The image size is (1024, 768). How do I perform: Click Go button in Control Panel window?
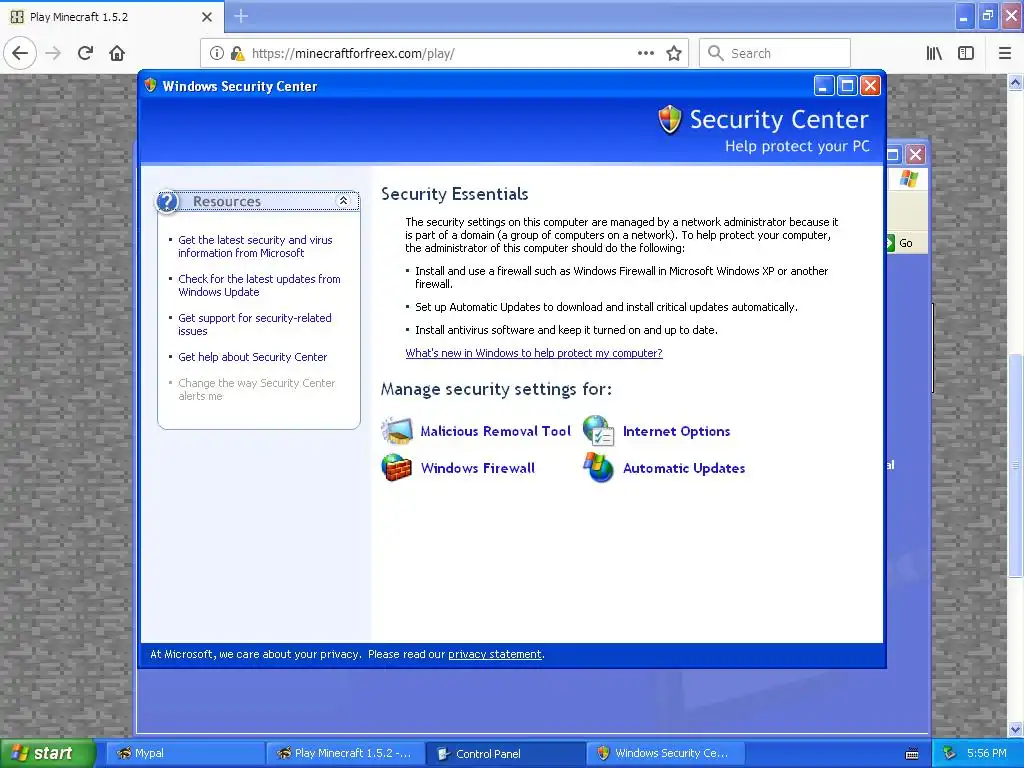pyautogui.click(x=906, y=243)
